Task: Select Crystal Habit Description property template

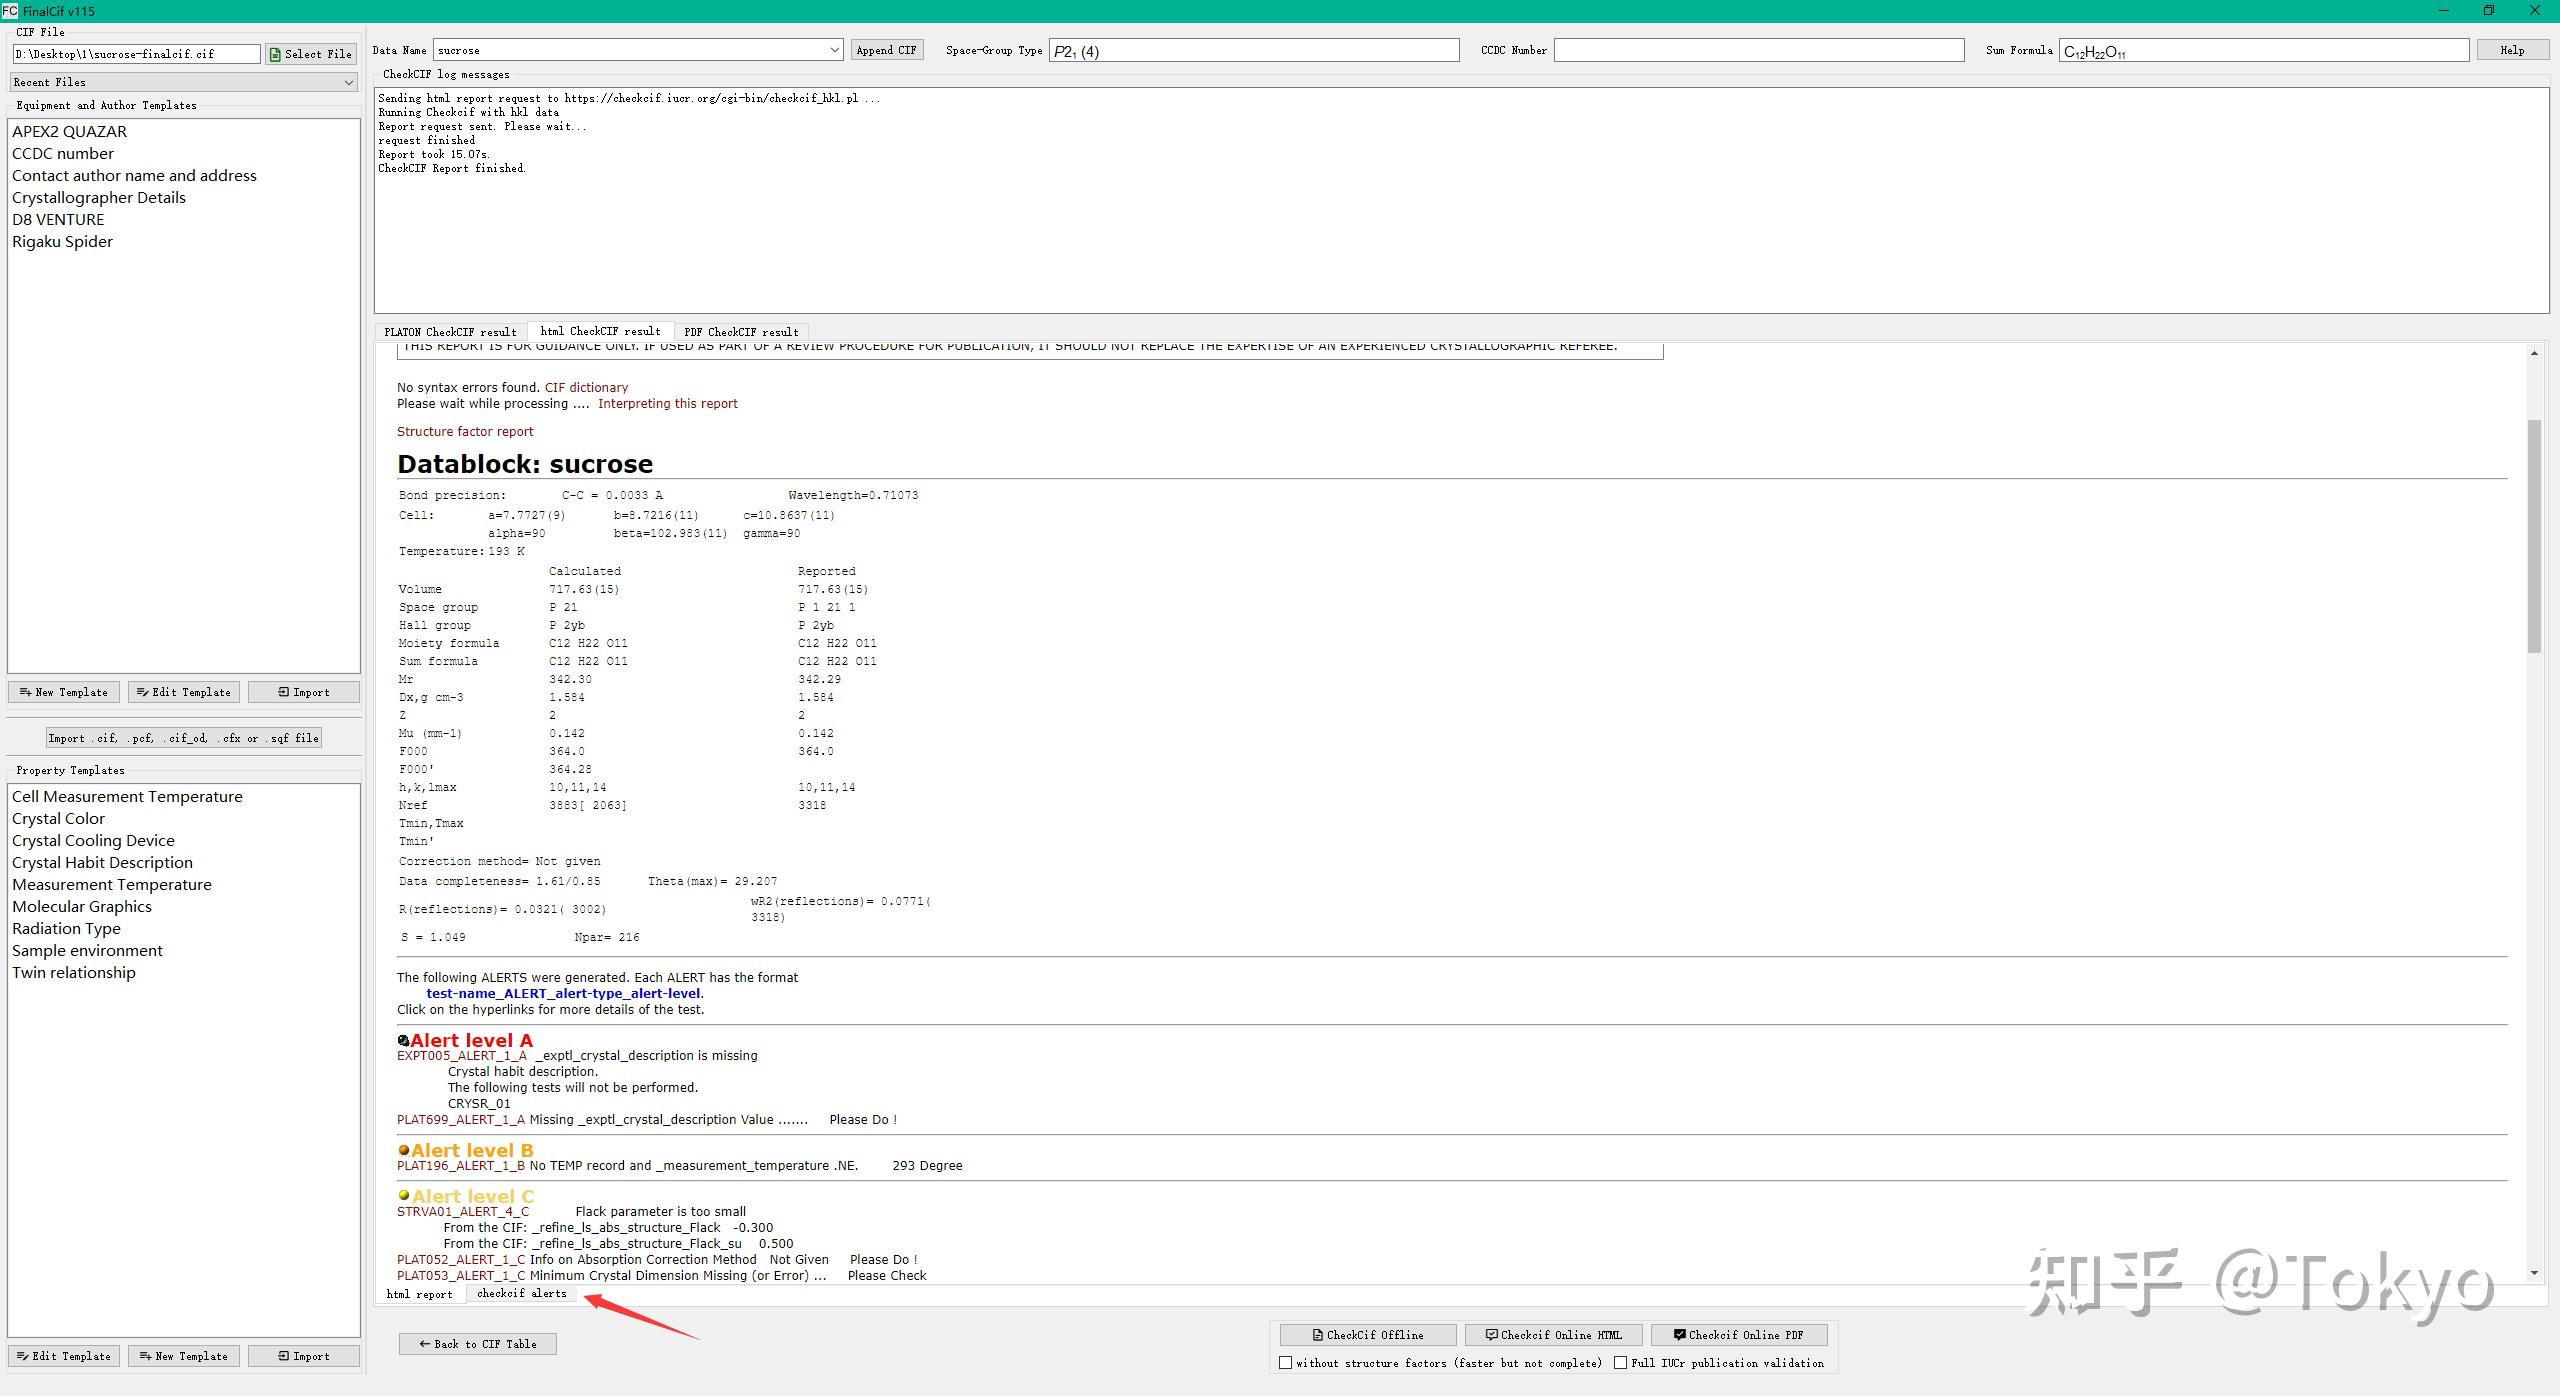Action: pyautogui.click(x=102, y=863)
